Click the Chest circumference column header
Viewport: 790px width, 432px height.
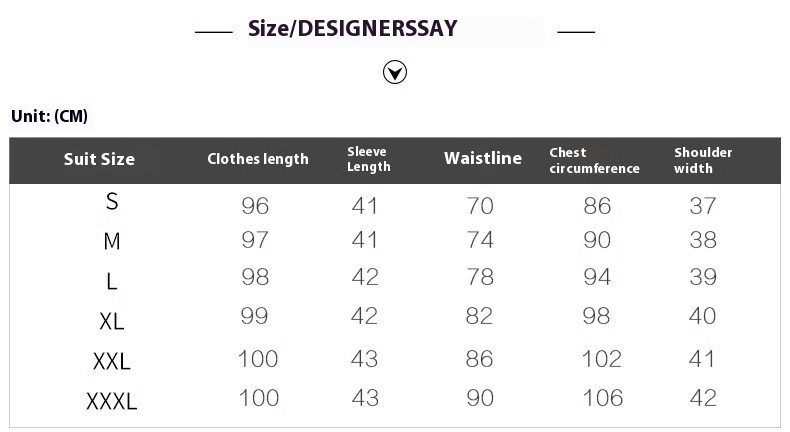[x=595, y=160]
